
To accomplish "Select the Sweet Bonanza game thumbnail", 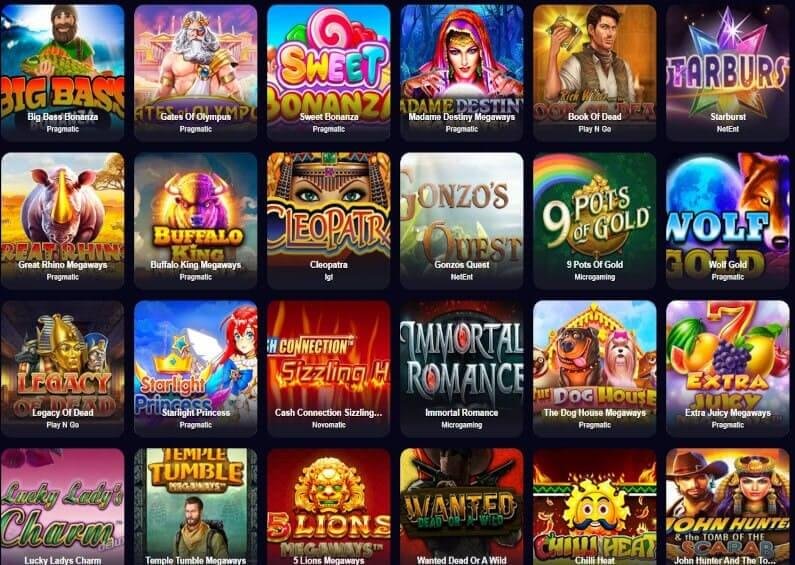I will point(329,73).
